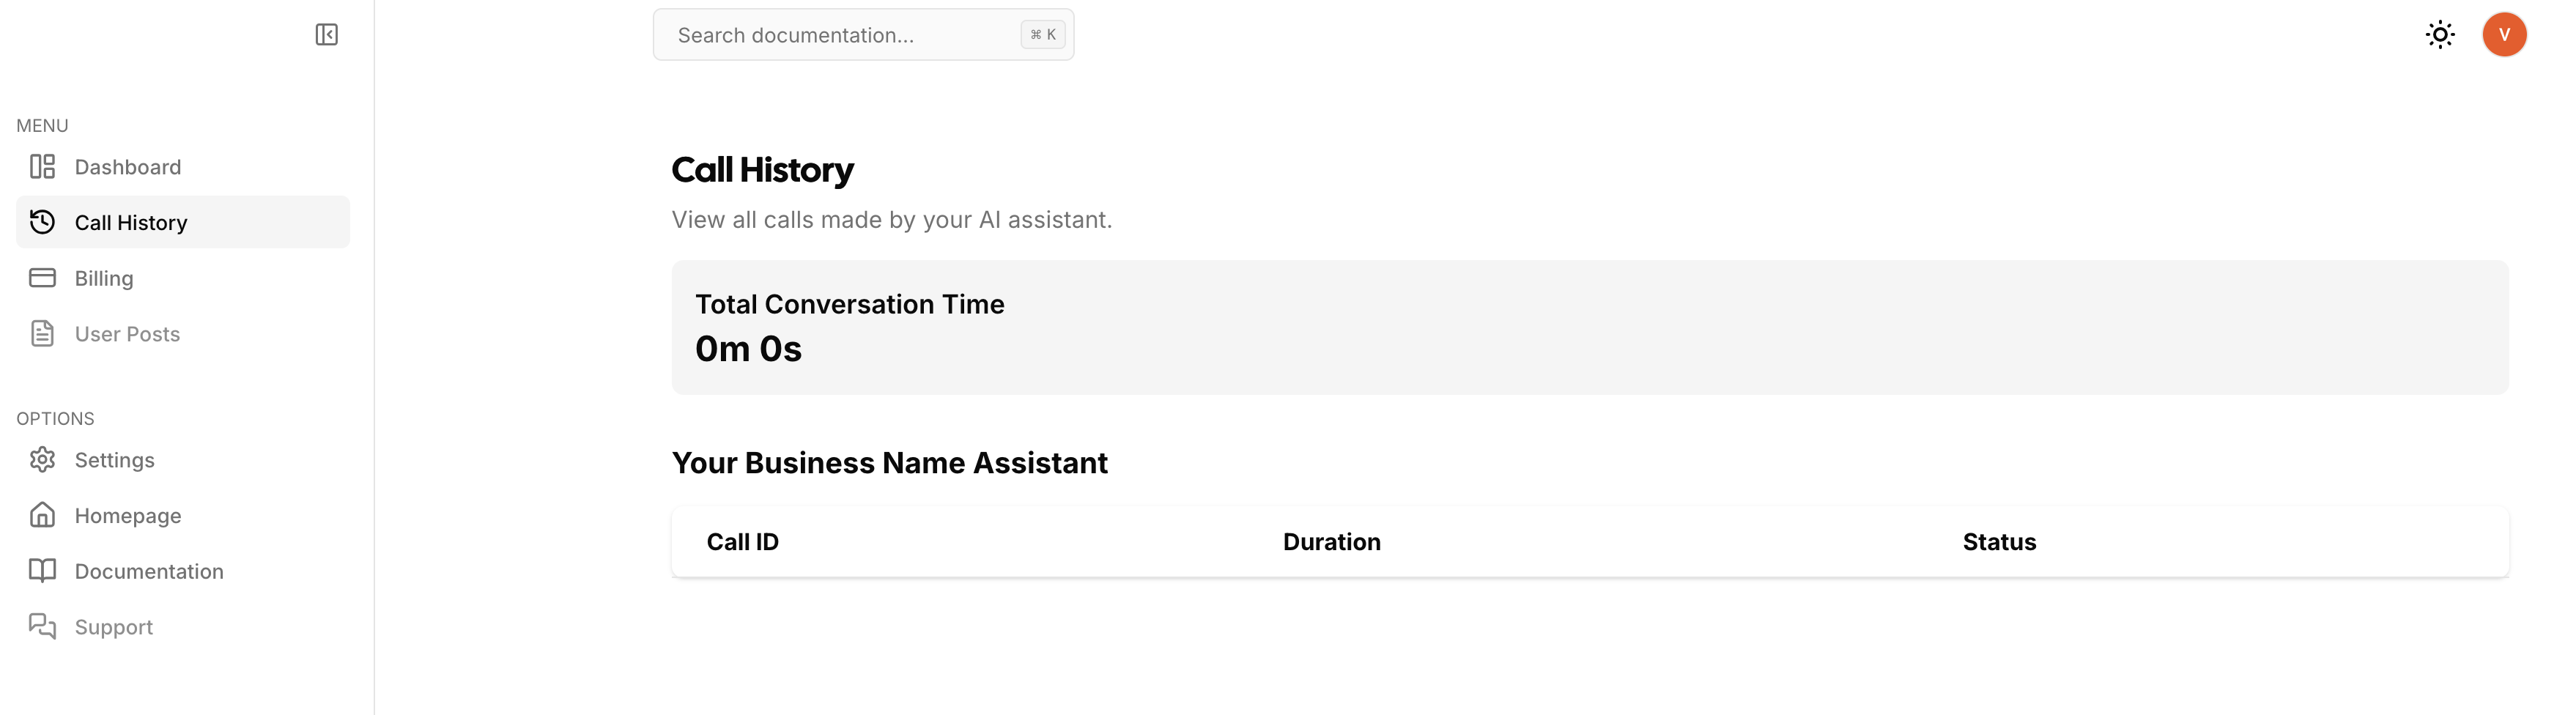Open the Support link

tap(183, 627)
